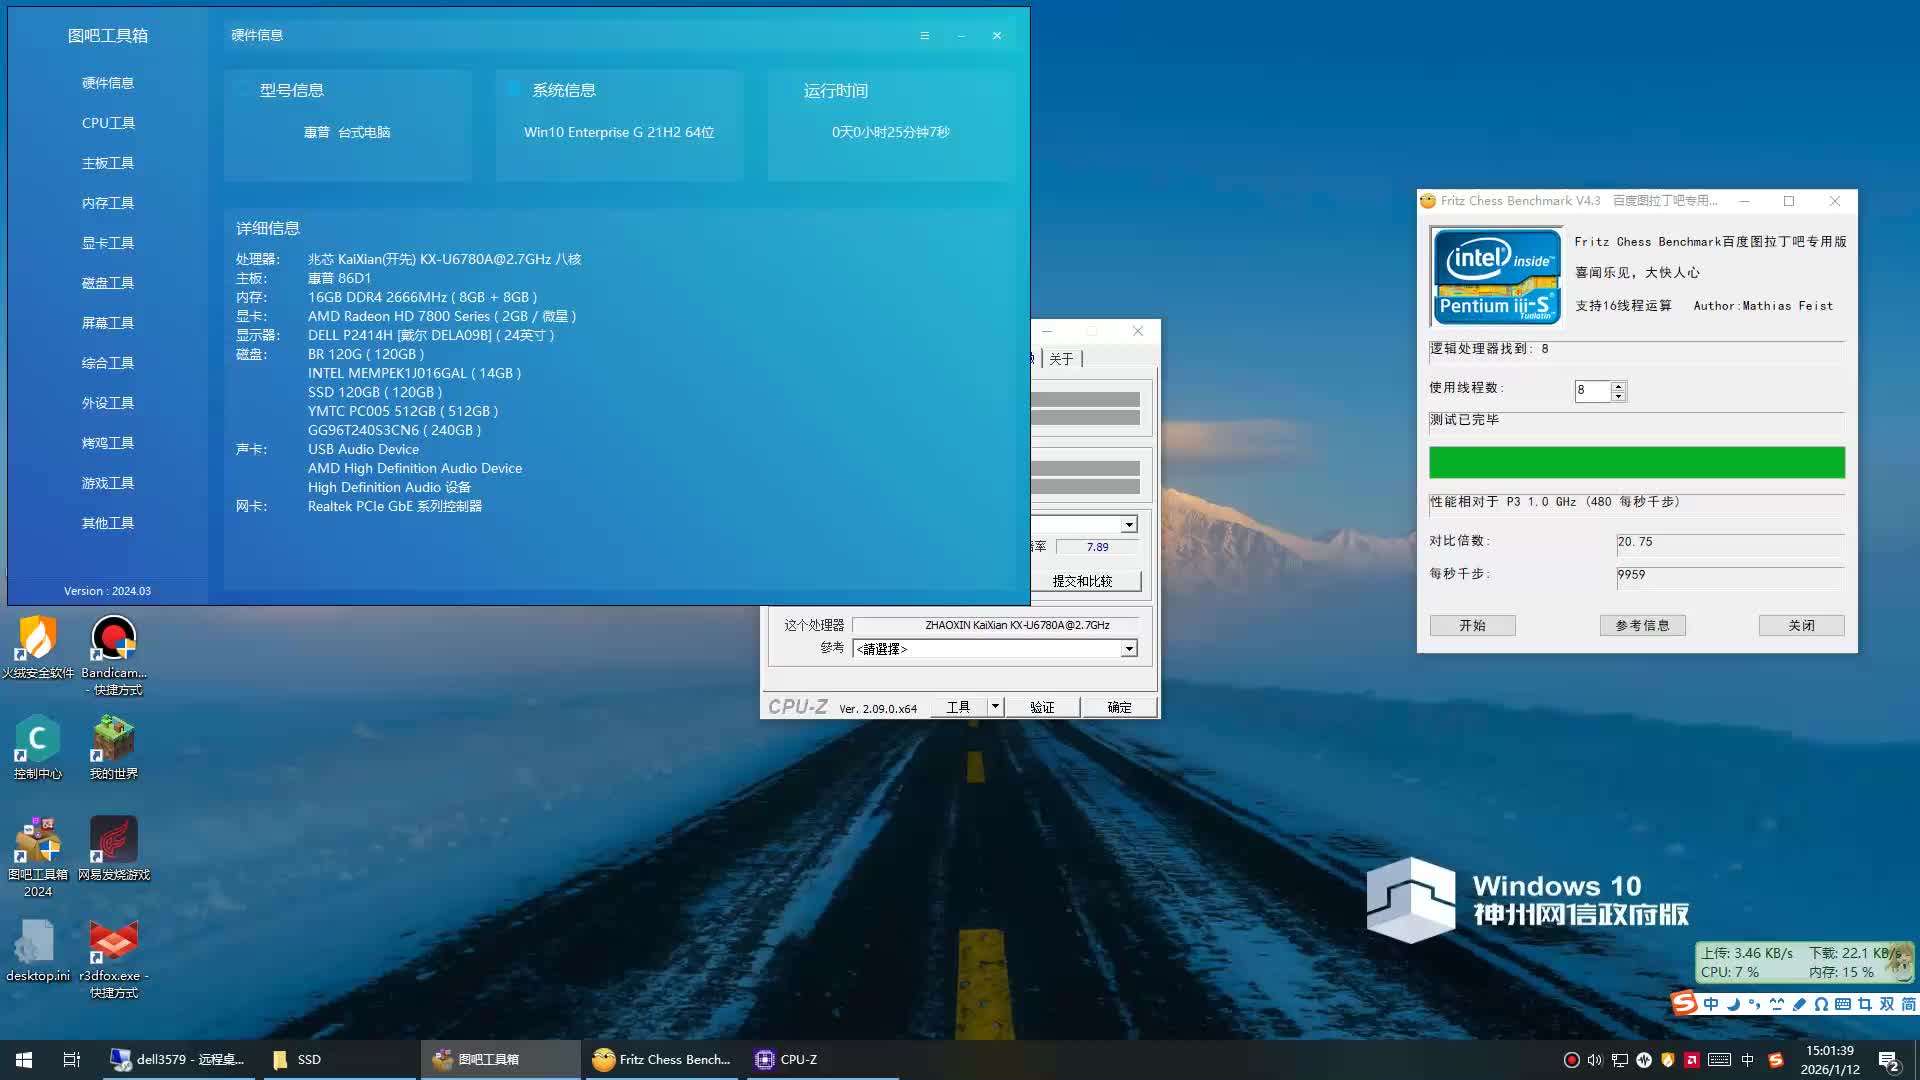This screenshot has width=1920, height=1080.
Task: Toggle 简 simplified mode on Sogou bar
Action: [1909, 1004]
